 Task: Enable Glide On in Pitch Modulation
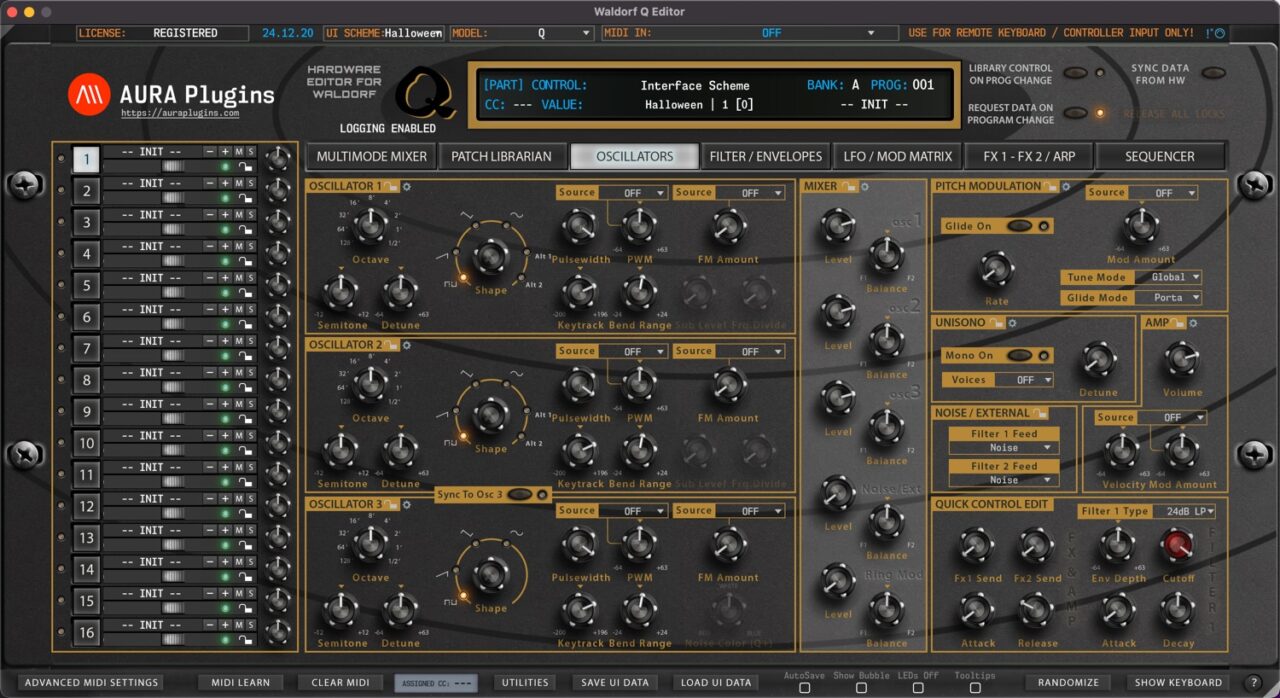click(x=1022, y=225)
